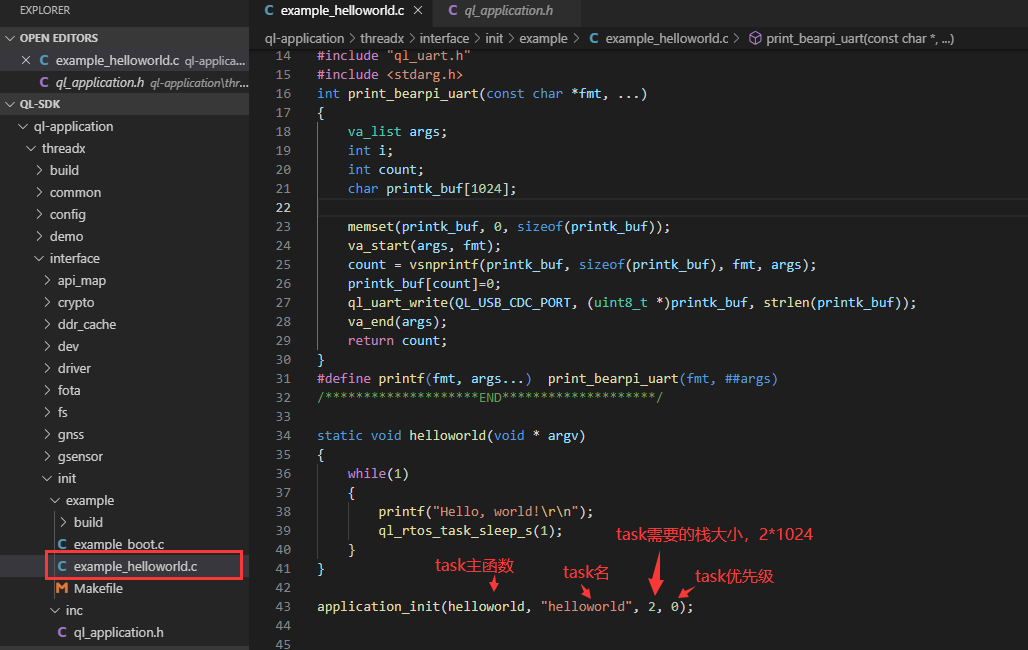Click the C file icon beside example_boot.c

click(62, 544)
